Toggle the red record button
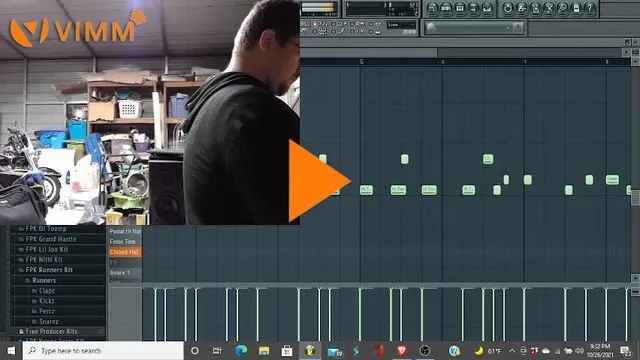640x360 pixels. 314,24
